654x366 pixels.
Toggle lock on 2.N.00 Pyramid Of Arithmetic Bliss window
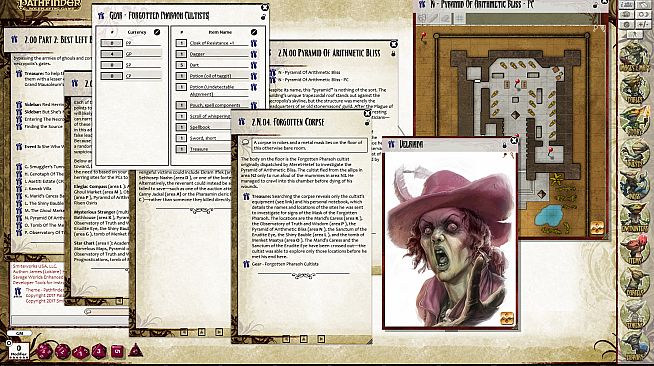[393, 54]
